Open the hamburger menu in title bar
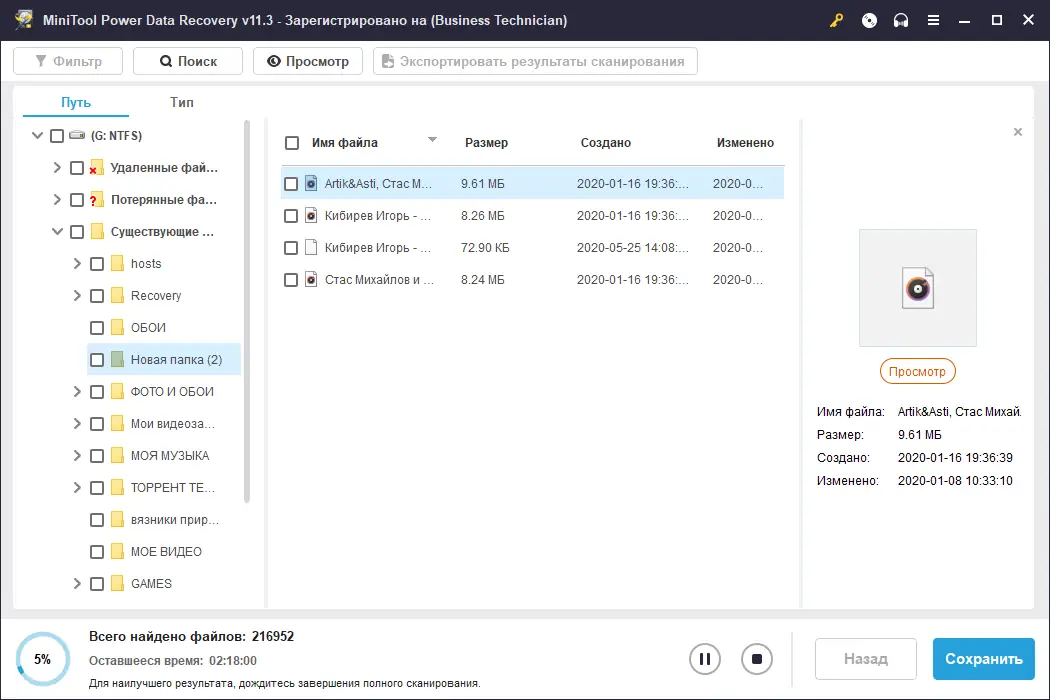This screenshot has width=1050, height=700. 933,20
